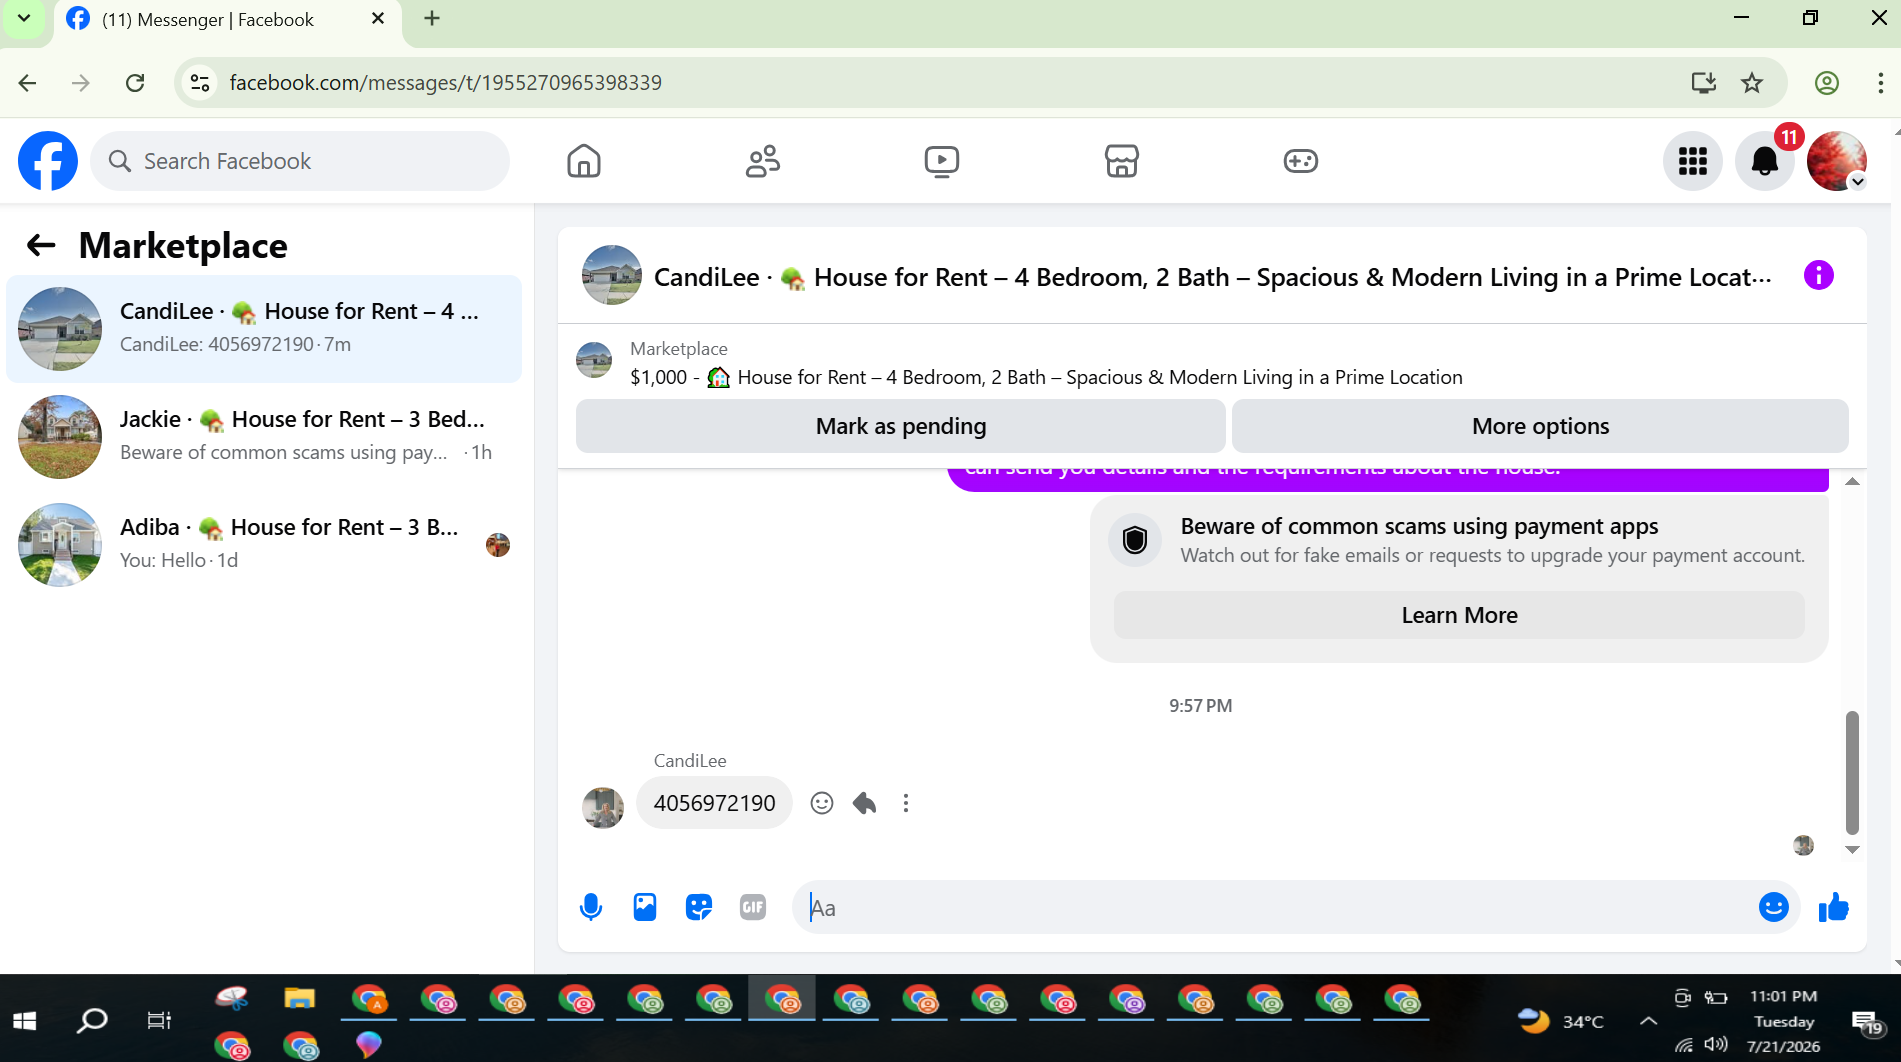Viewport: 1901px width, 1062px height.
Task: Click CandiLee listing thumbnail in chat header
Action: pyautogui.click(x=612, y=275)
